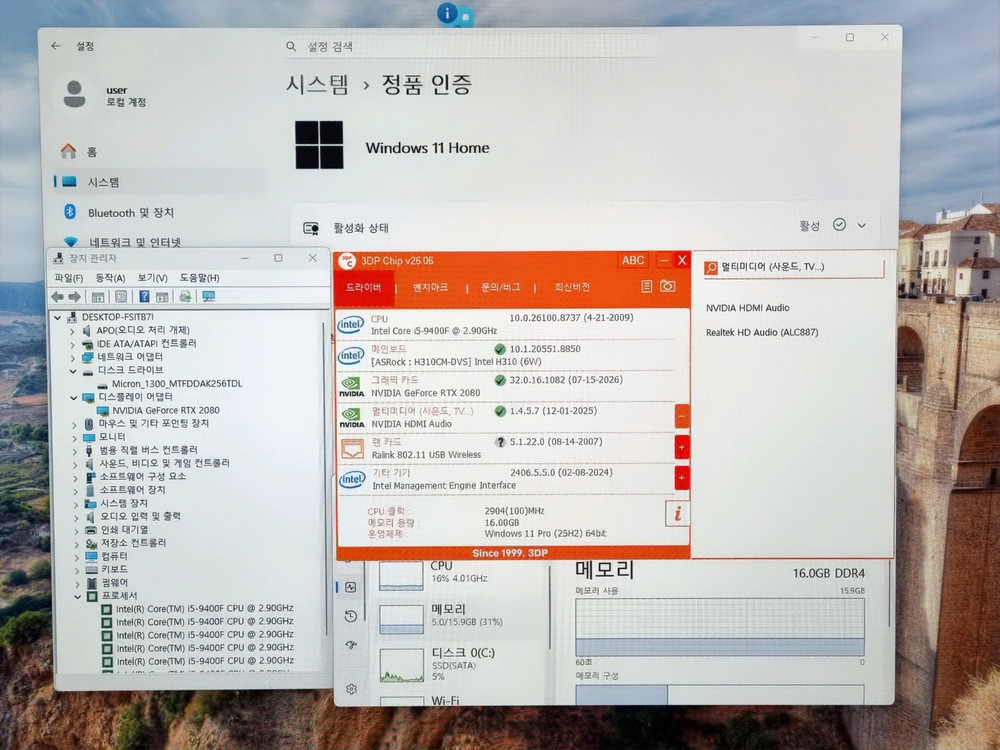The height and width of the screenshot is (750, 1000).
Task: Click 키보드 category in Device Manager
Action: [115, 569]
